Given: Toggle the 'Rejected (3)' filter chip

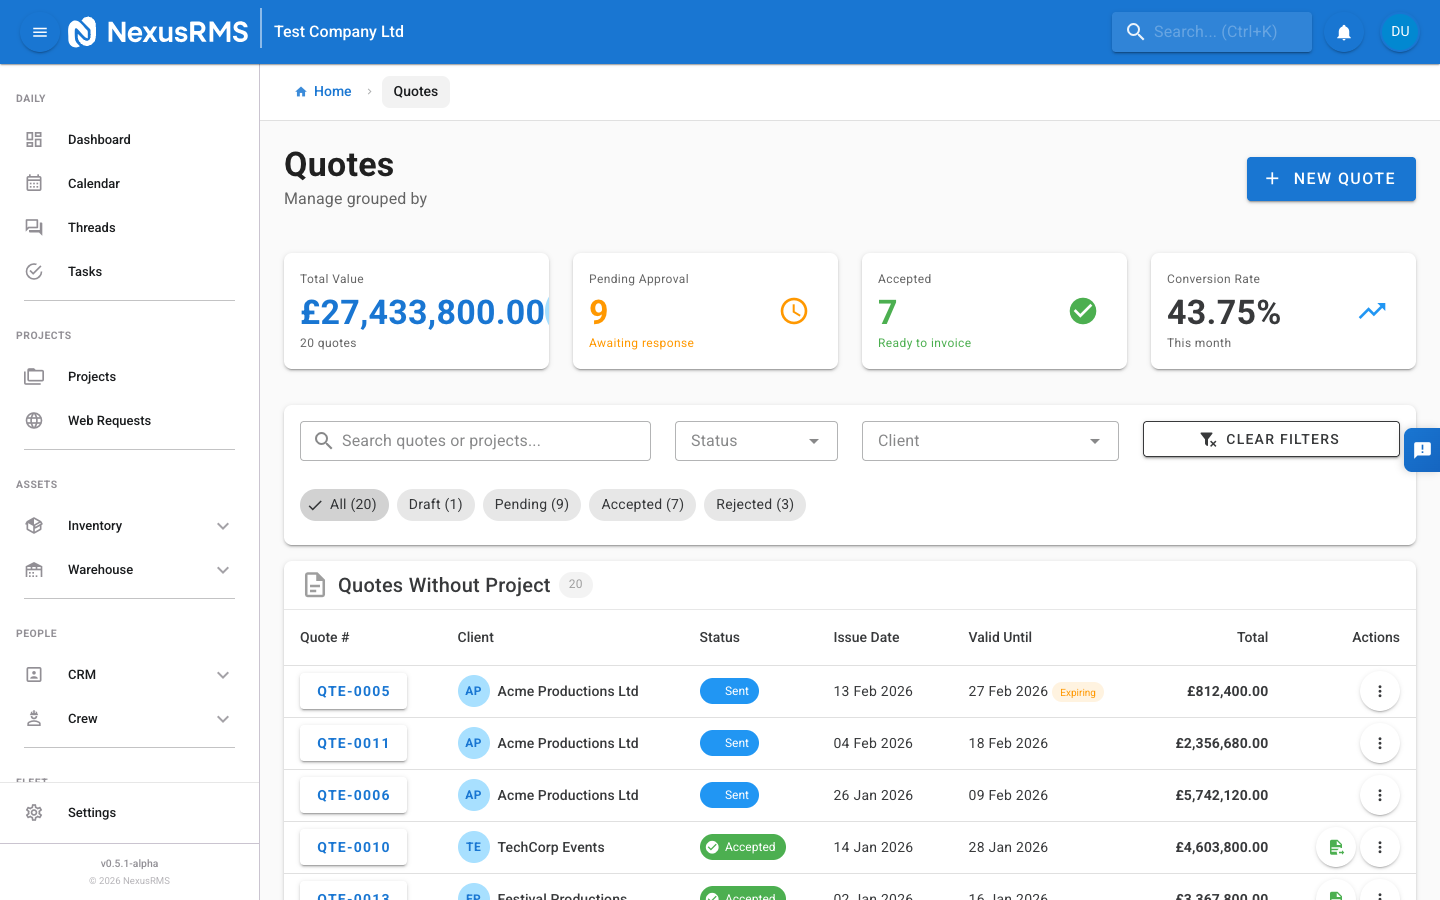Looking at the screenshot, I should coord(754,505).
